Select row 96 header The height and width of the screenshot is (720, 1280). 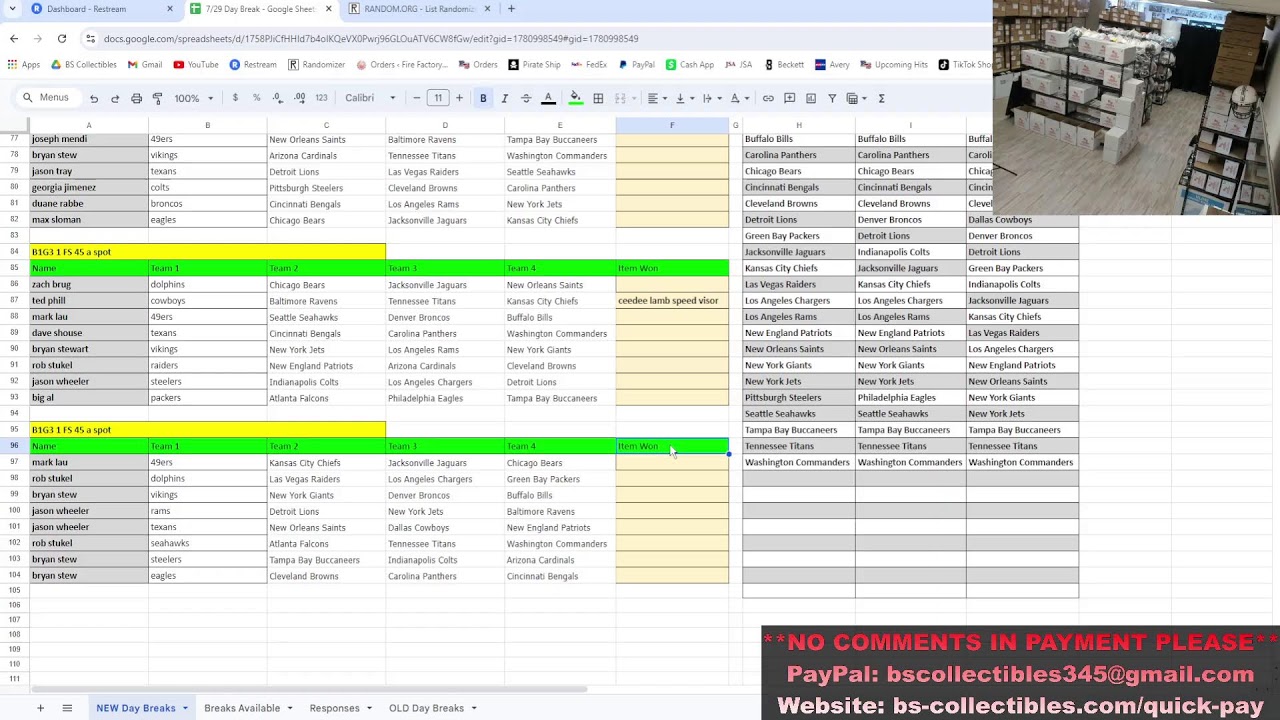pyautogui.click(x=14, y=446)
